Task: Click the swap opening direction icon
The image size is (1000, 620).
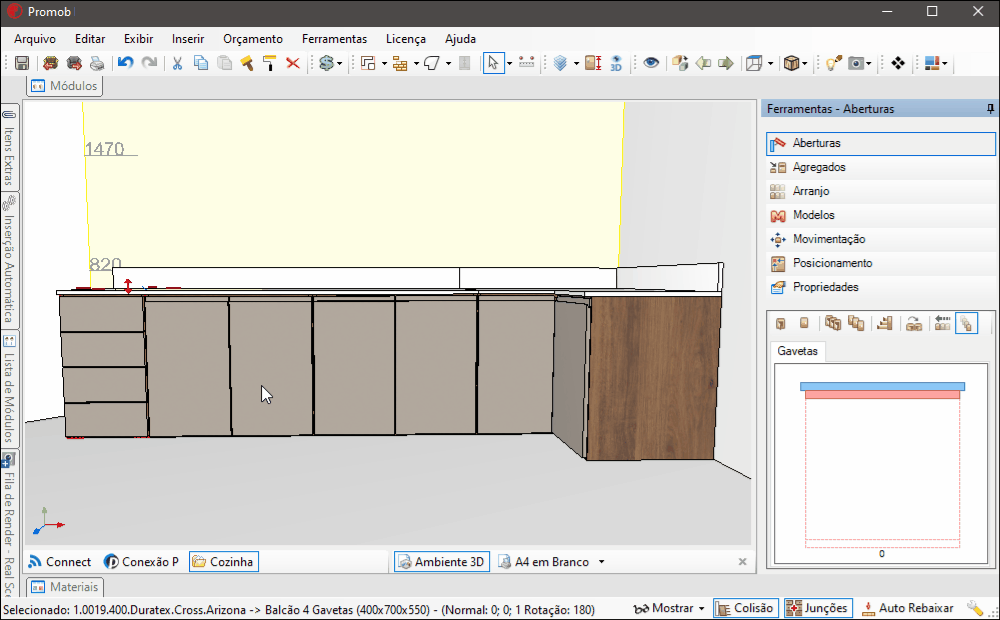Action: click(x=914, y=323)
